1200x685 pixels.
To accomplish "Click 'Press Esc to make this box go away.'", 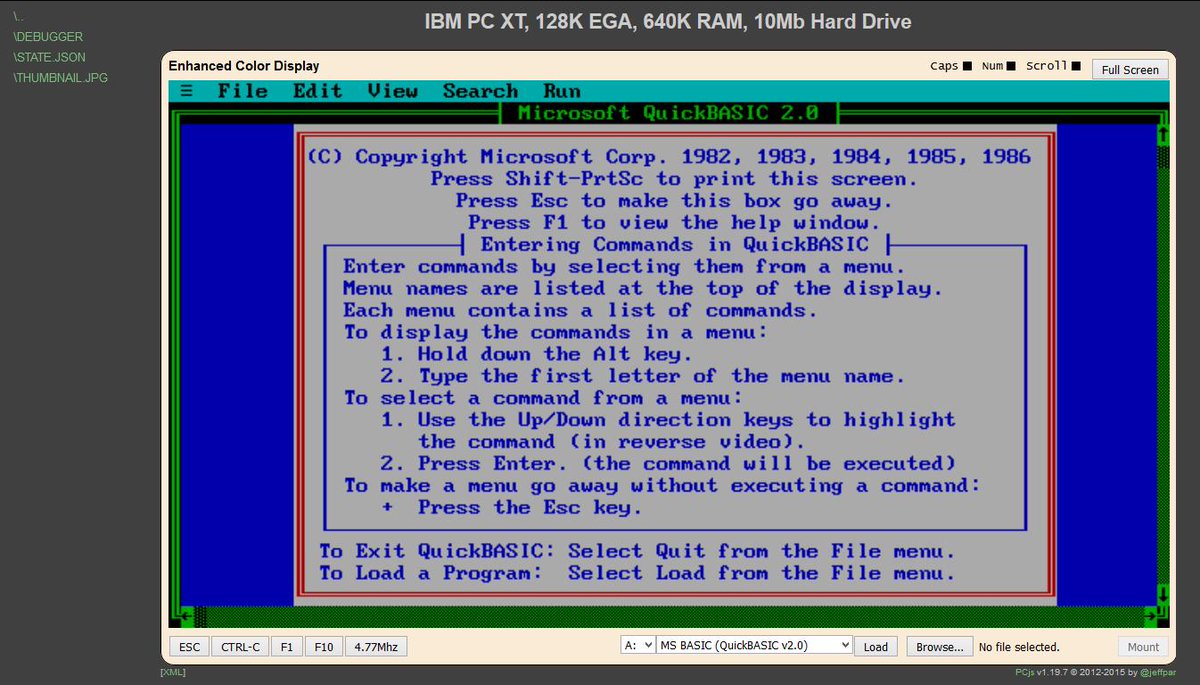I will pos(675,200).
